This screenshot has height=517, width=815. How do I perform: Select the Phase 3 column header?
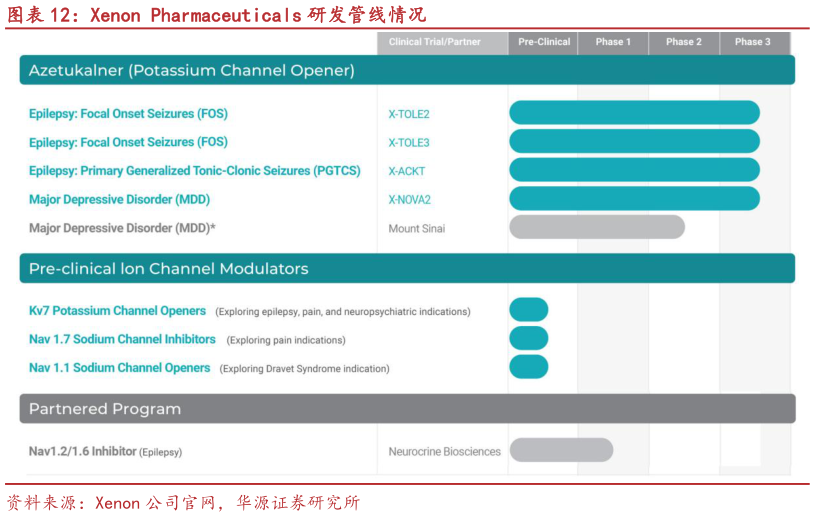755,43
